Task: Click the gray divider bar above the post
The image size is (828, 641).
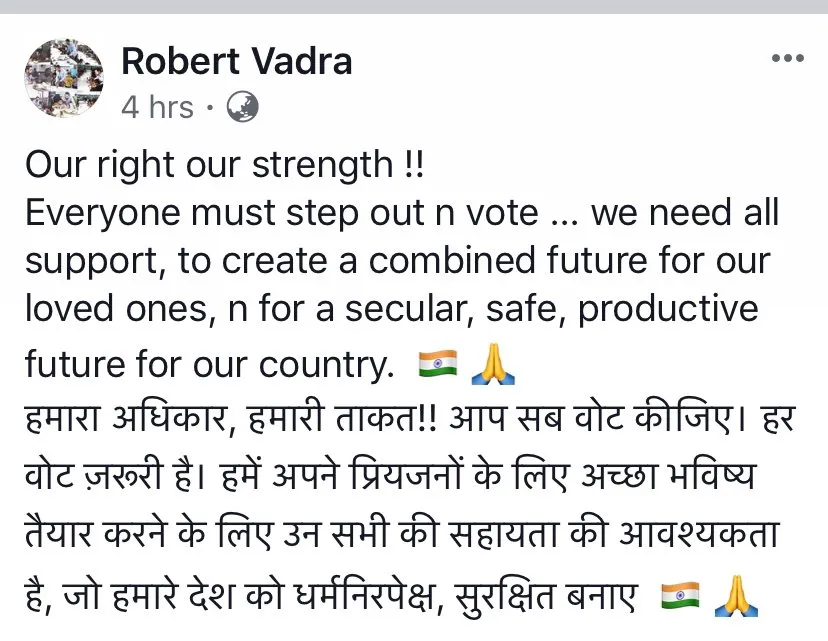Action: (x=414, y=7)
